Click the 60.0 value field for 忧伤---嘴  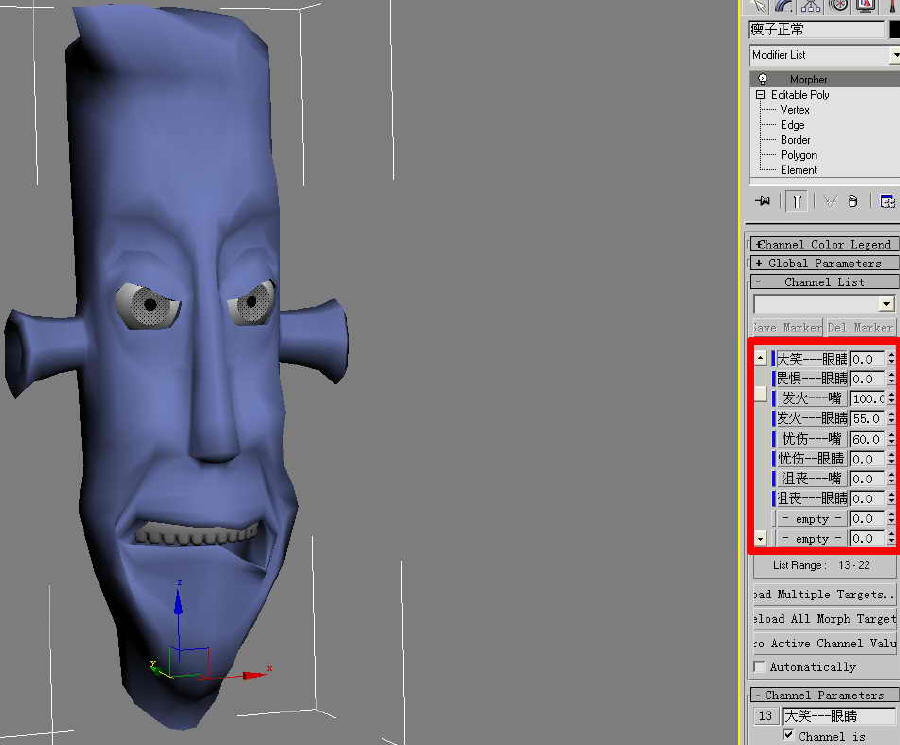pyautogui.click(x=867, y=439)
